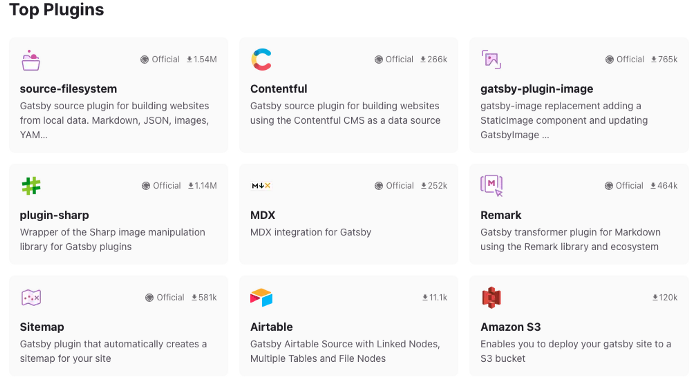700x381 pixels.
Task: Open the plugin-sharp title link
Action: pos(54,215)
